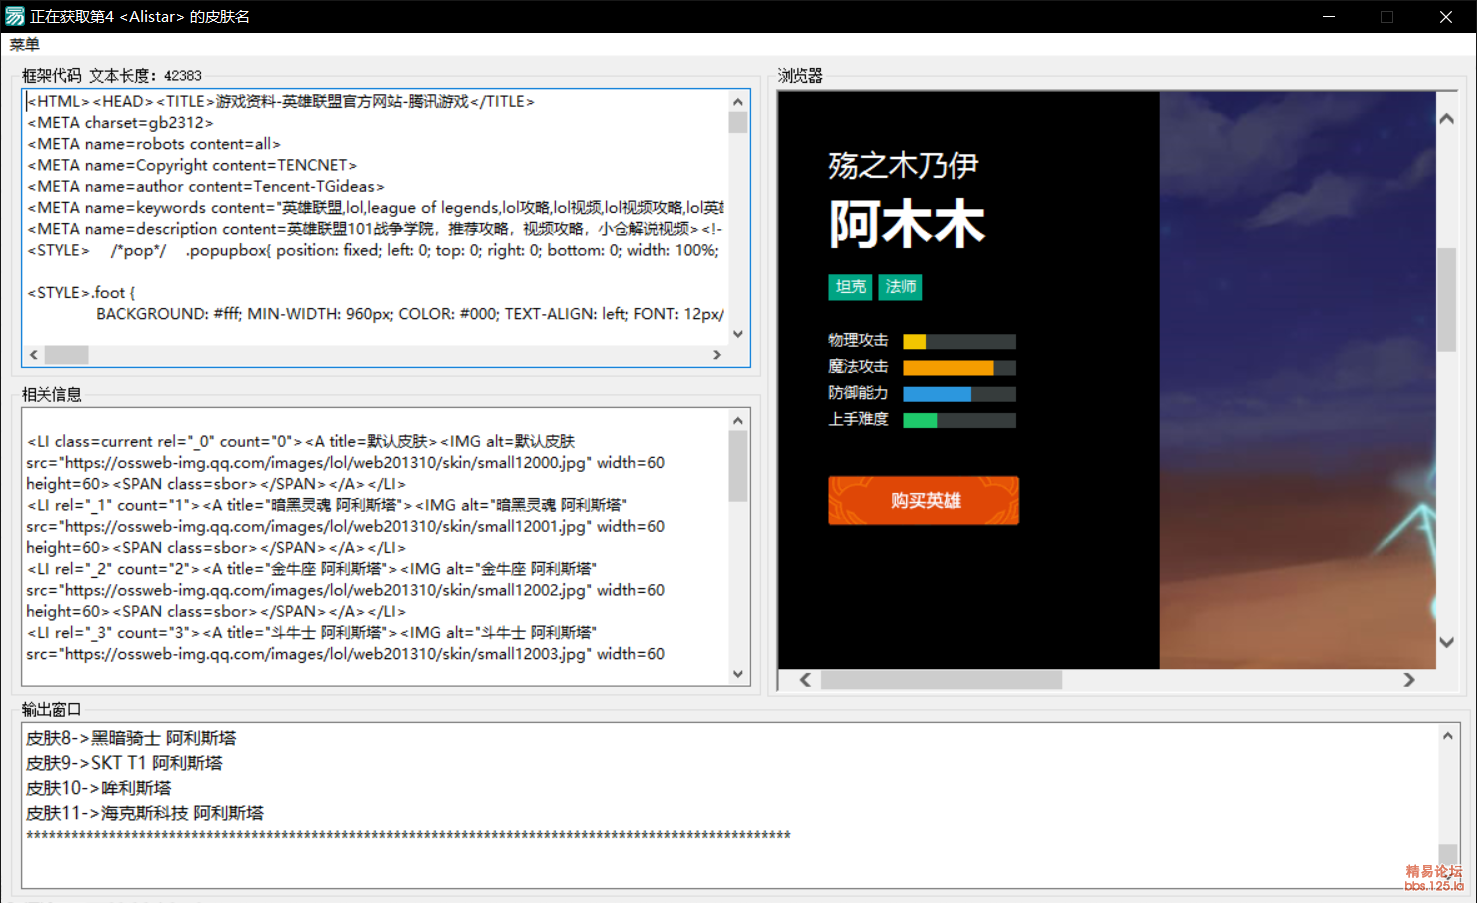Click the browser panel scroll left arrow

805,680
